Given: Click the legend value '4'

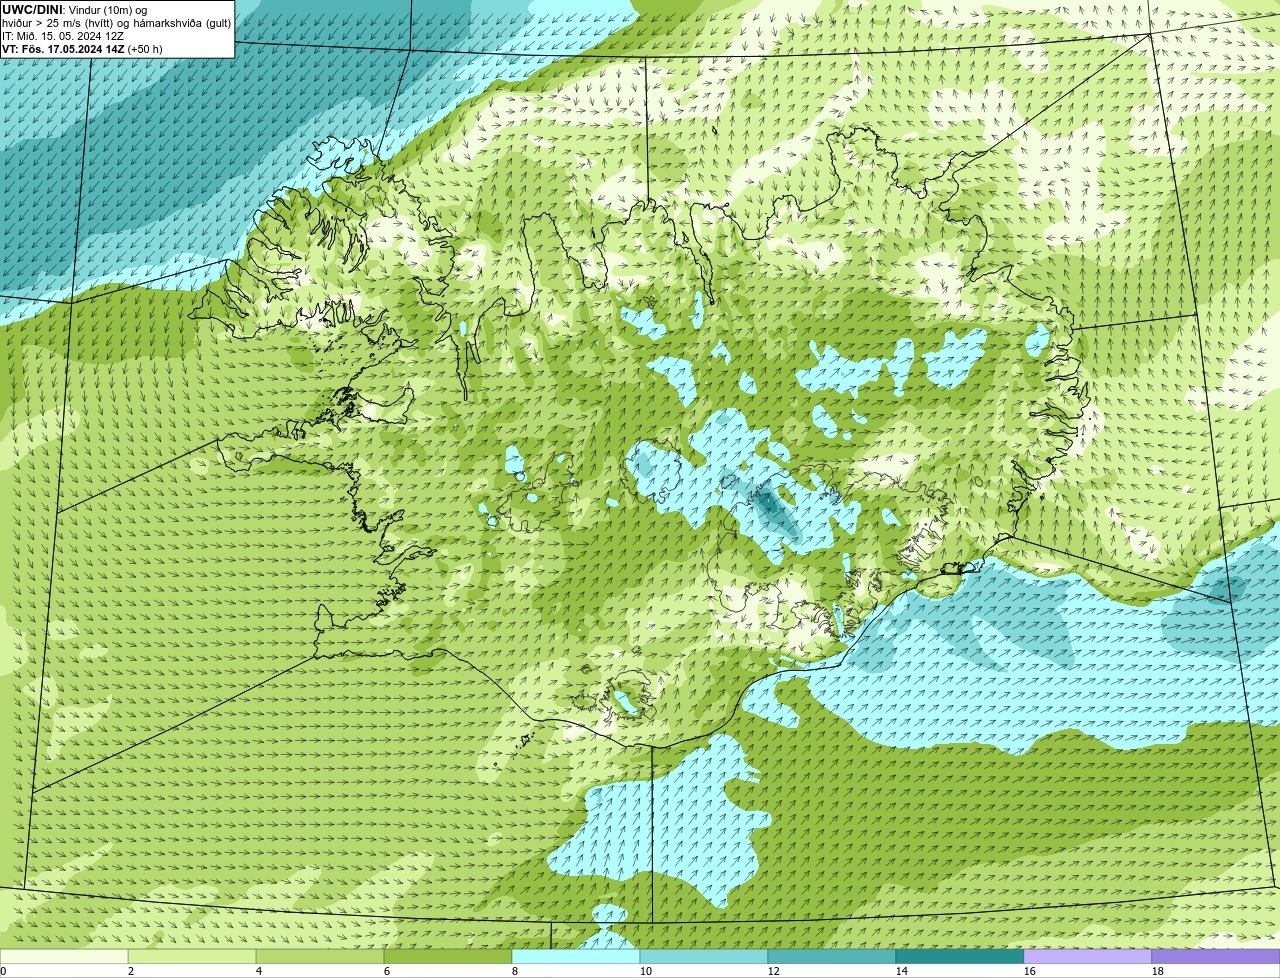Looking at the screenshot, I should tap(259, 971).
